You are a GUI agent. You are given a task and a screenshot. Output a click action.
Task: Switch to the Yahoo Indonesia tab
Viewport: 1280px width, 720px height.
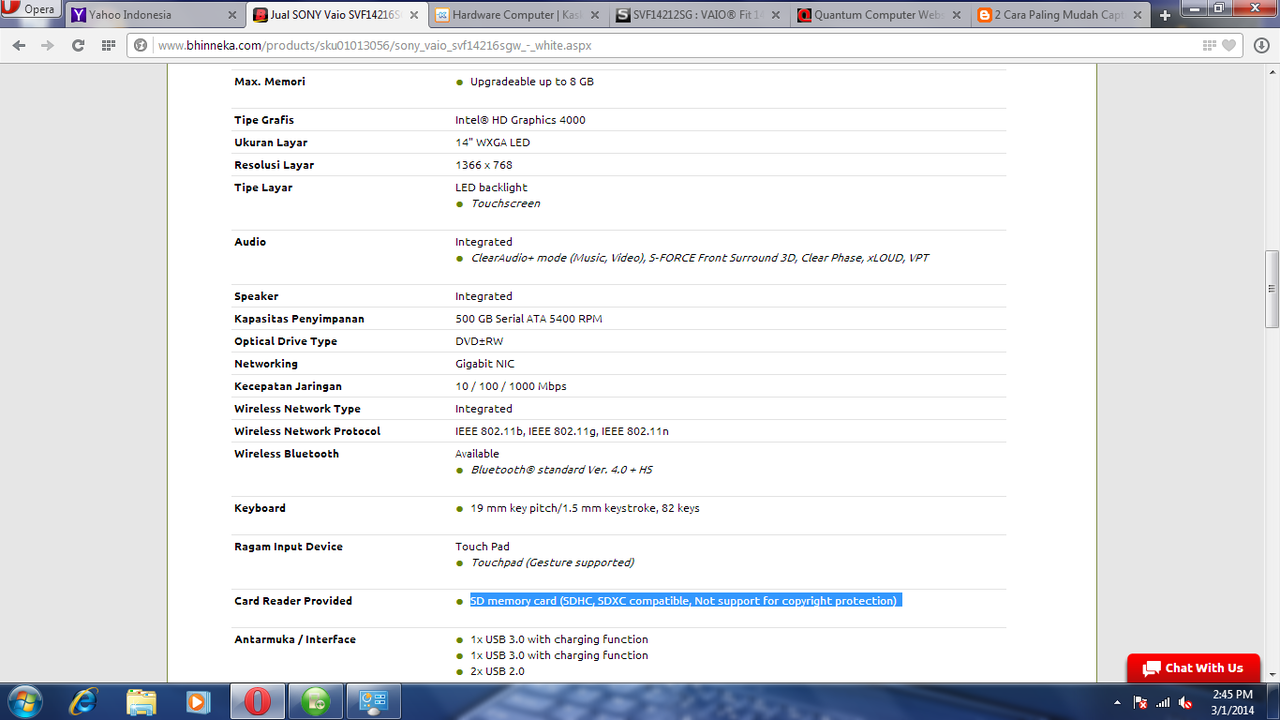coord(155,15)
